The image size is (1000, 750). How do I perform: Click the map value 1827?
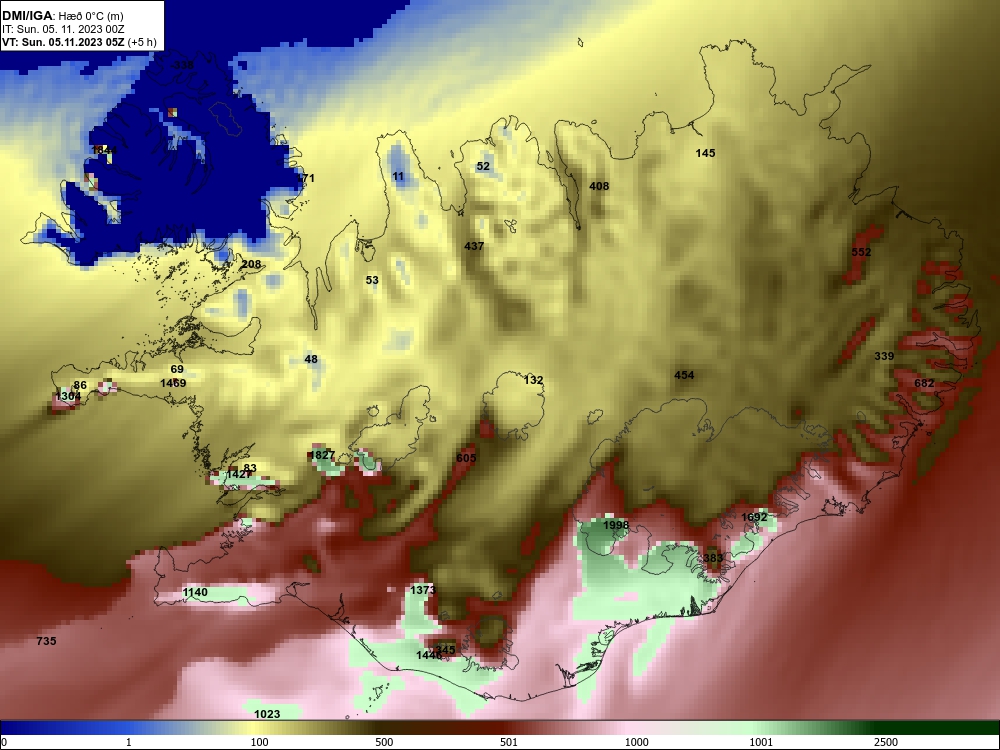(322, 455)
